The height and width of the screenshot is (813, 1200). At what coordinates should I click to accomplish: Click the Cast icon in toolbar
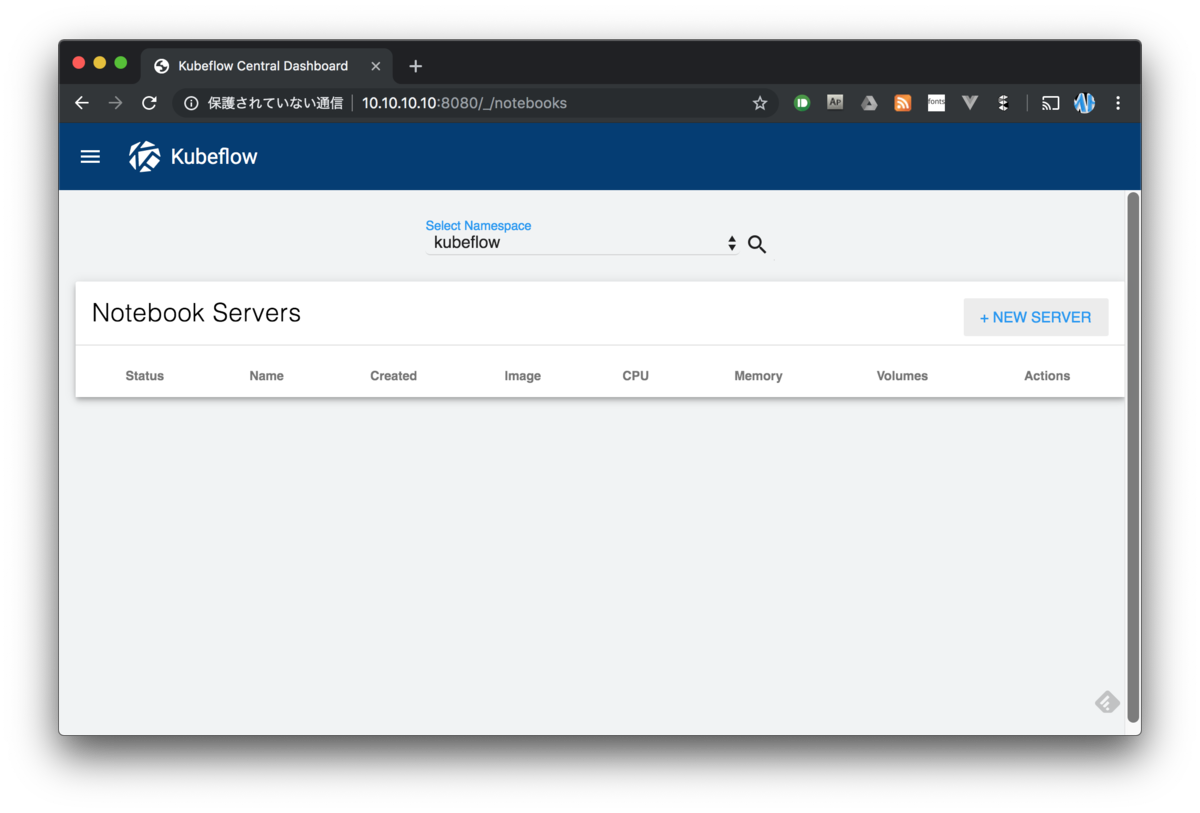pos(1050,103)
